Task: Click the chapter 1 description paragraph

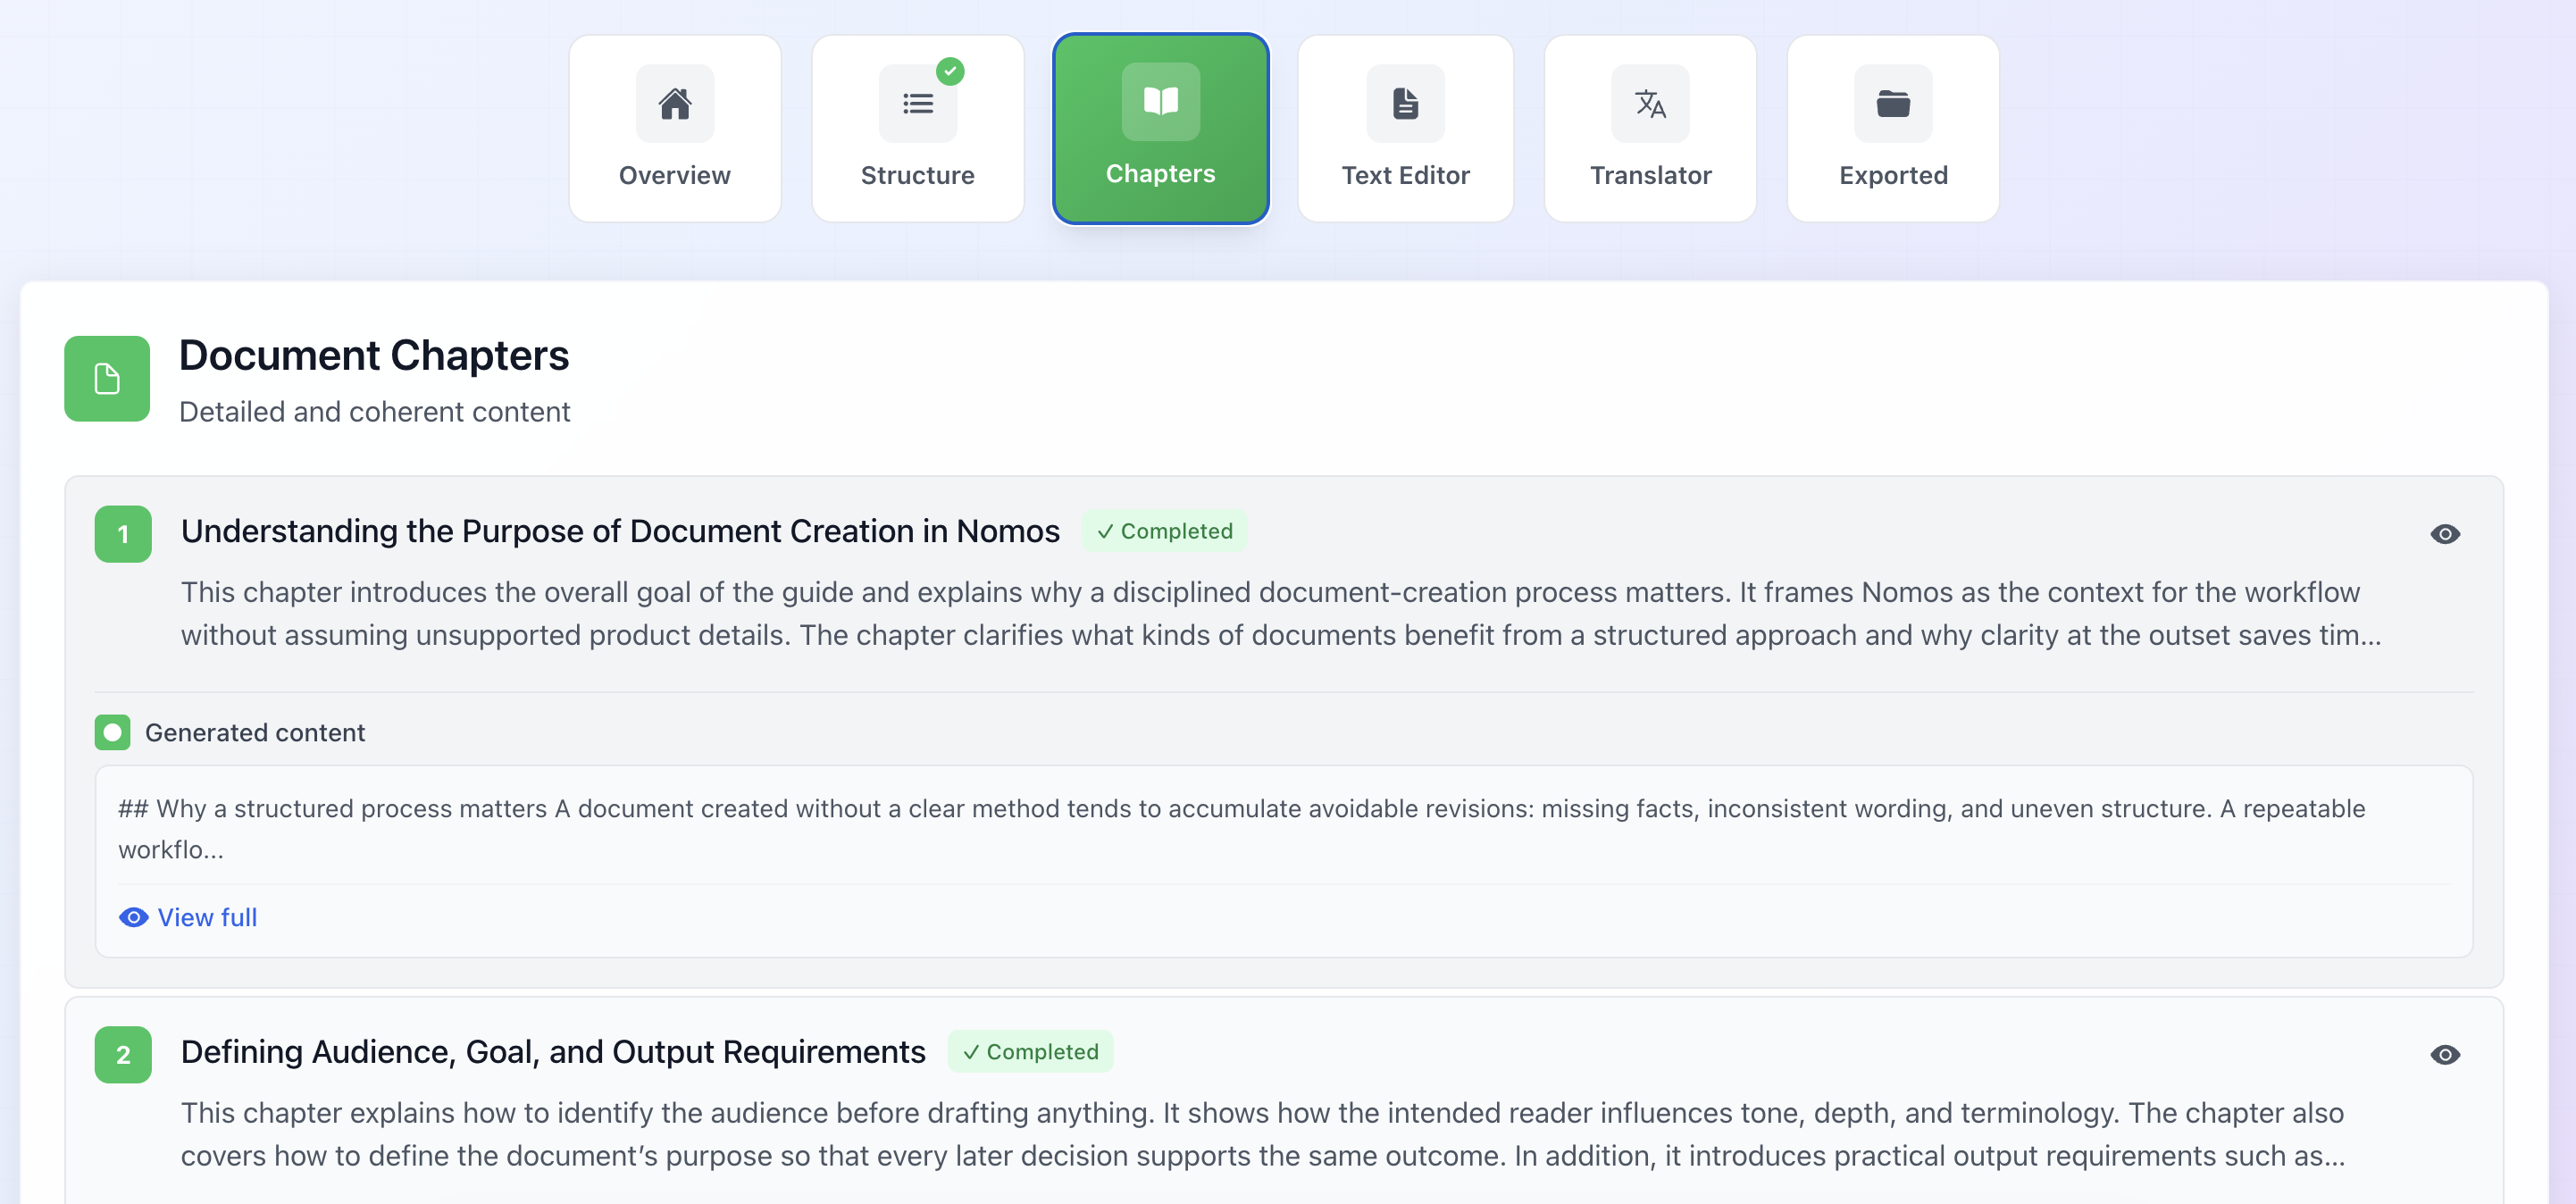Action: (1281, 613)
